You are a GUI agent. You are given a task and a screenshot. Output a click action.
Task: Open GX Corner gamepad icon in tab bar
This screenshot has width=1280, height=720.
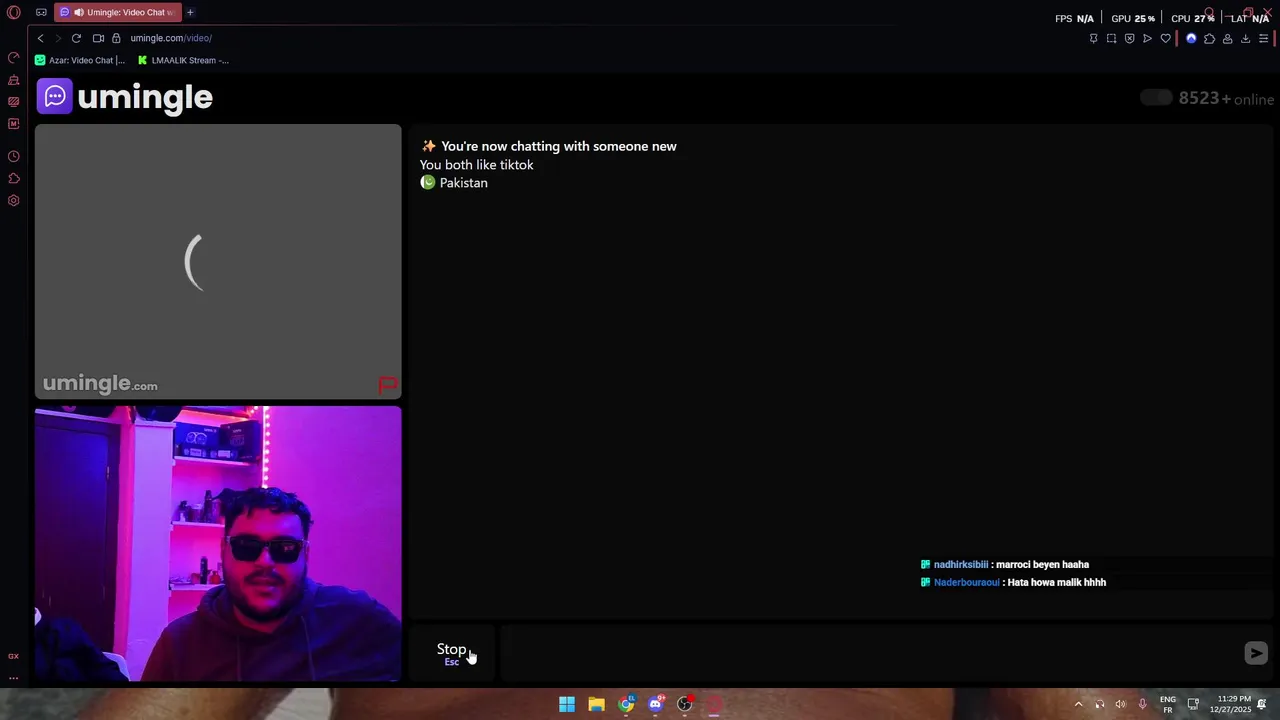(x=41, y=13)
